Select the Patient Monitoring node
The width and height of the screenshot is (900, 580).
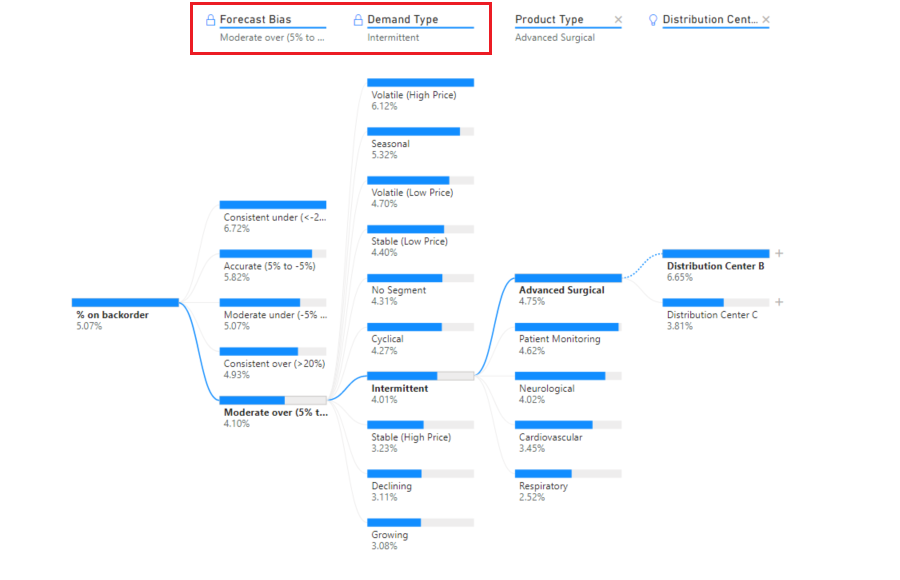(x=568, y=339)
